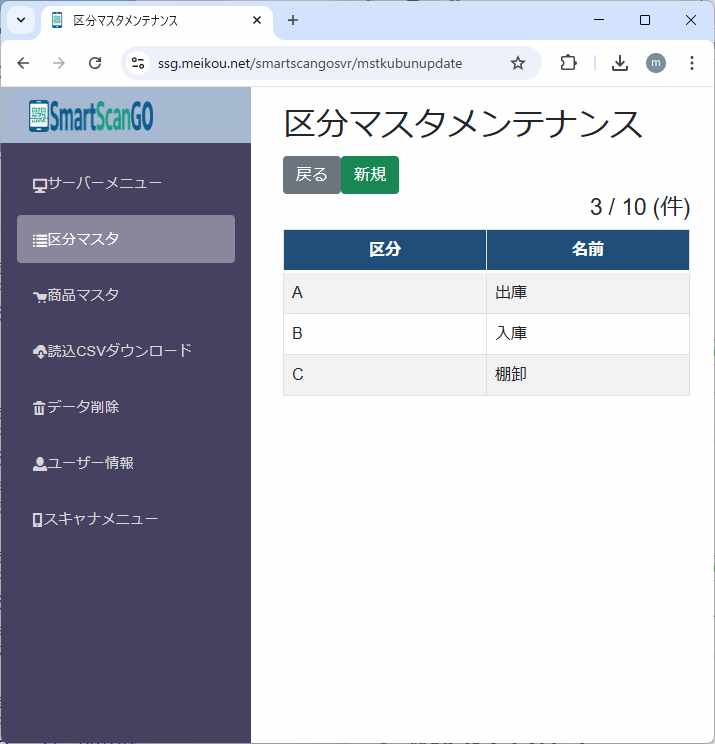This screenshot has width=715, height=744.
Task: Select the 棚卸 cell
Action: 588,375
